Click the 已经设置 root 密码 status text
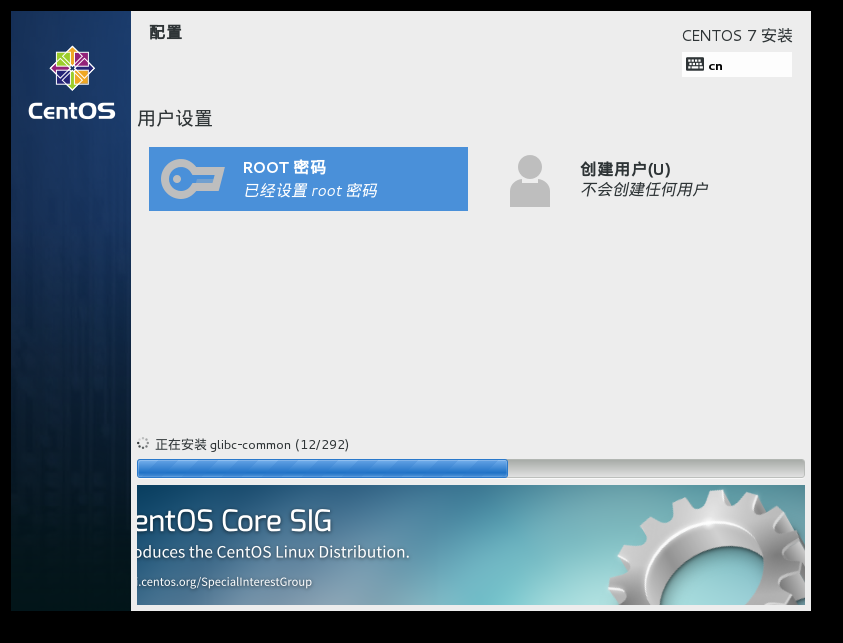The height and width of the screenshot is (643, 843). point(310,190)
